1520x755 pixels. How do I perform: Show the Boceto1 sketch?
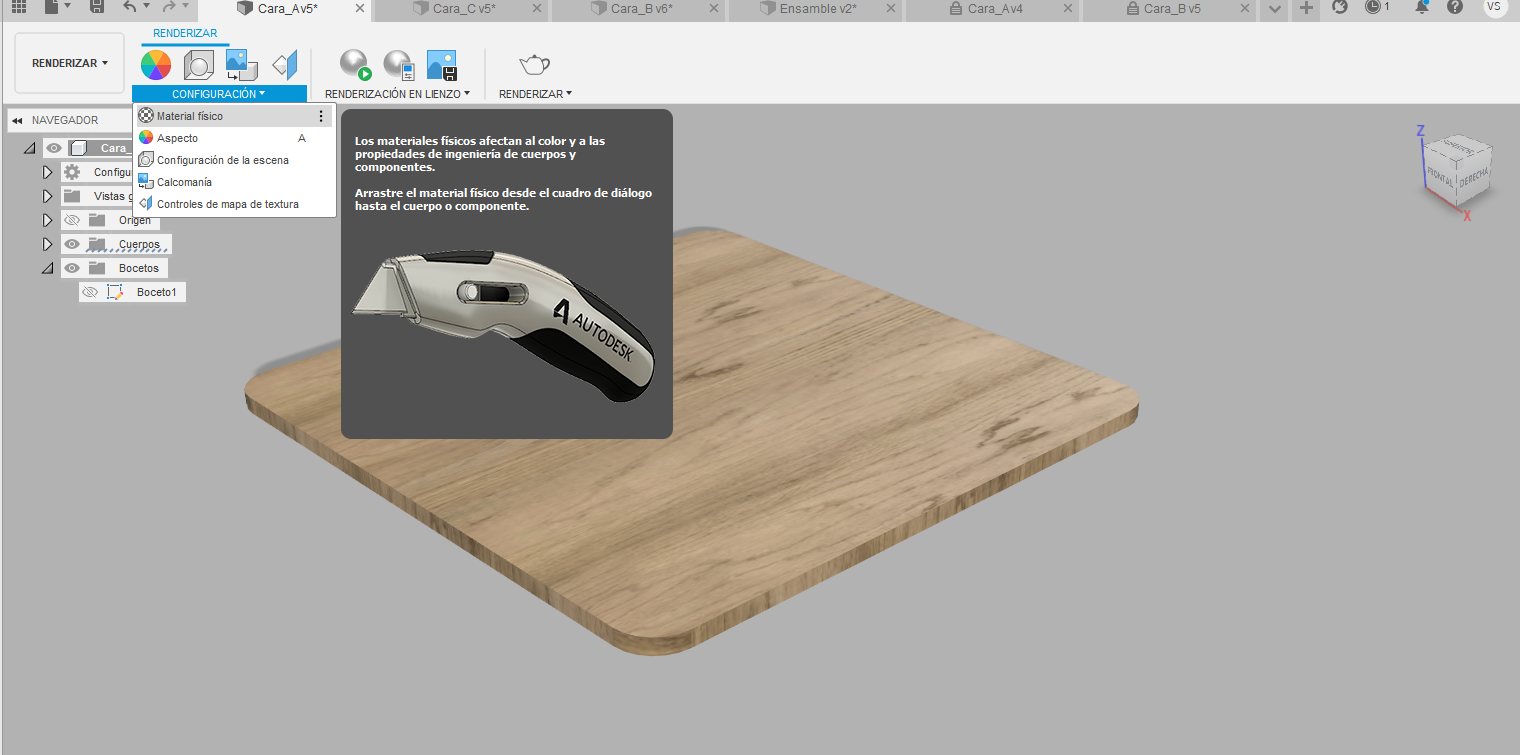[x=90, y=292]
